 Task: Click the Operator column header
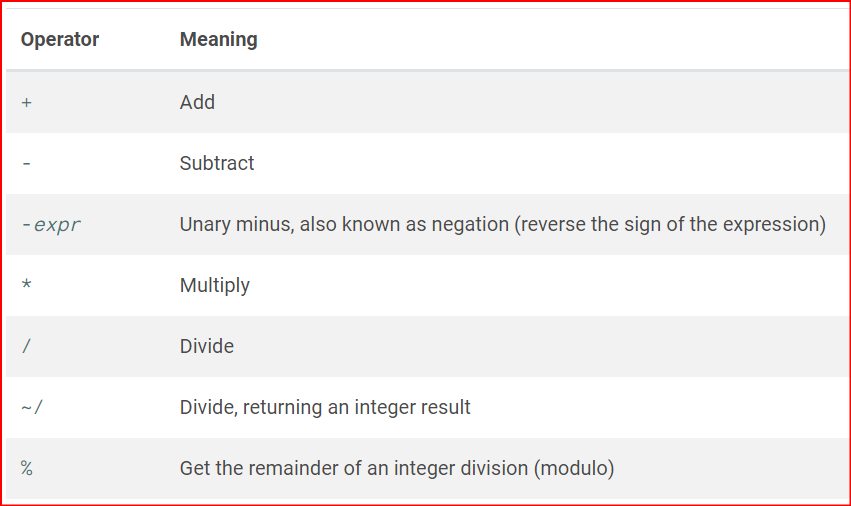tap(60, 40)
